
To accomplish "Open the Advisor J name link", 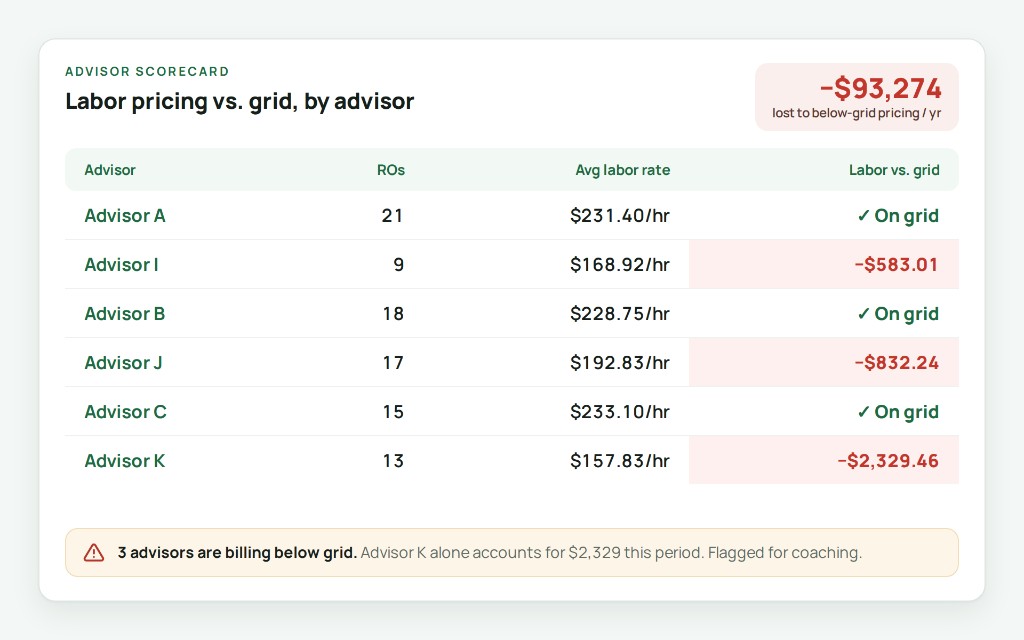I will (123, 362).
